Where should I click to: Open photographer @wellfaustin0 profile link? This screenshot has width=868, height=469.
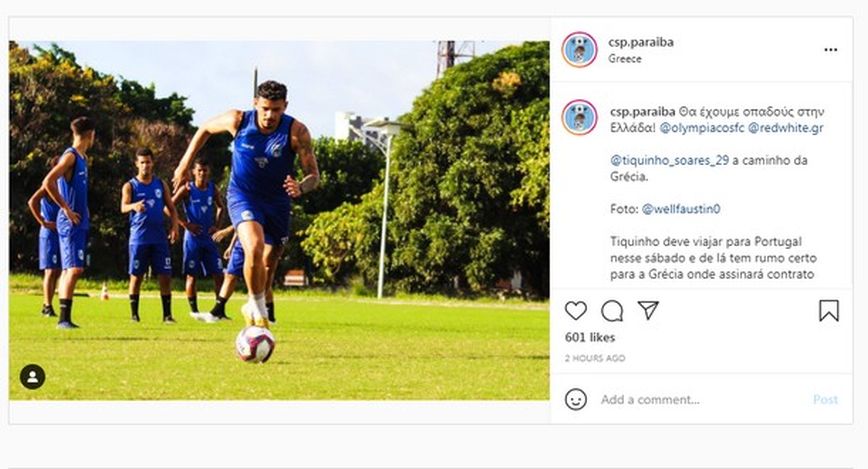pos(681,209)
